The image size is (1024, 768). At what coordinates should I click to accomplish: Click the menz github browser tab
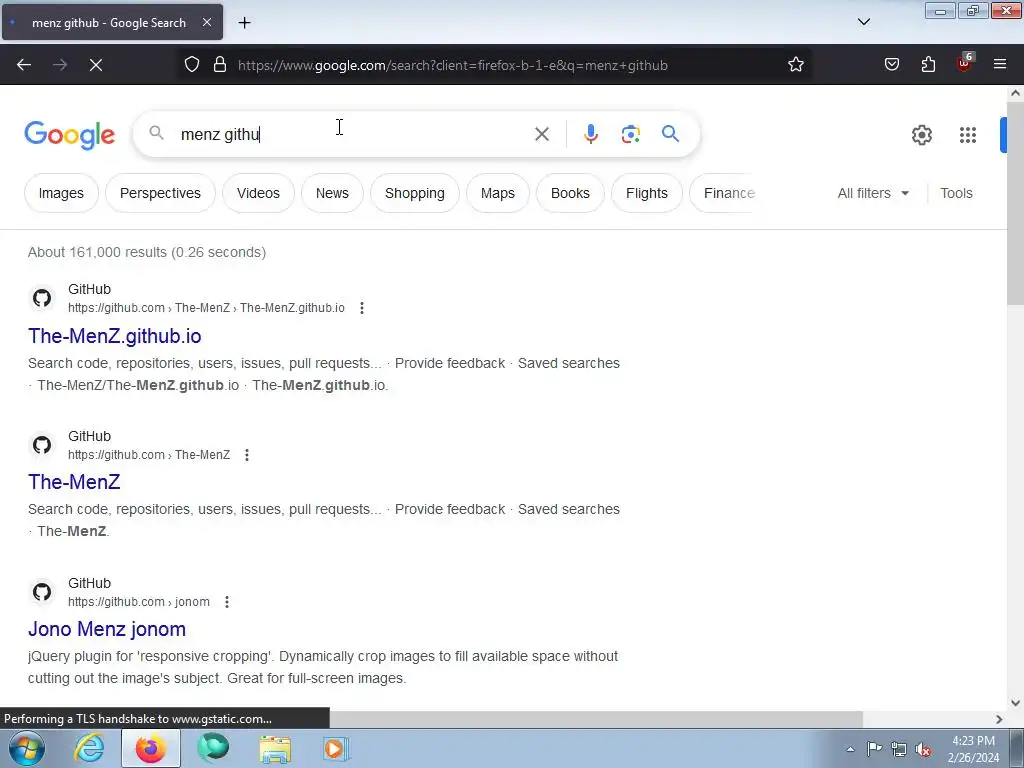click(112, 22)
